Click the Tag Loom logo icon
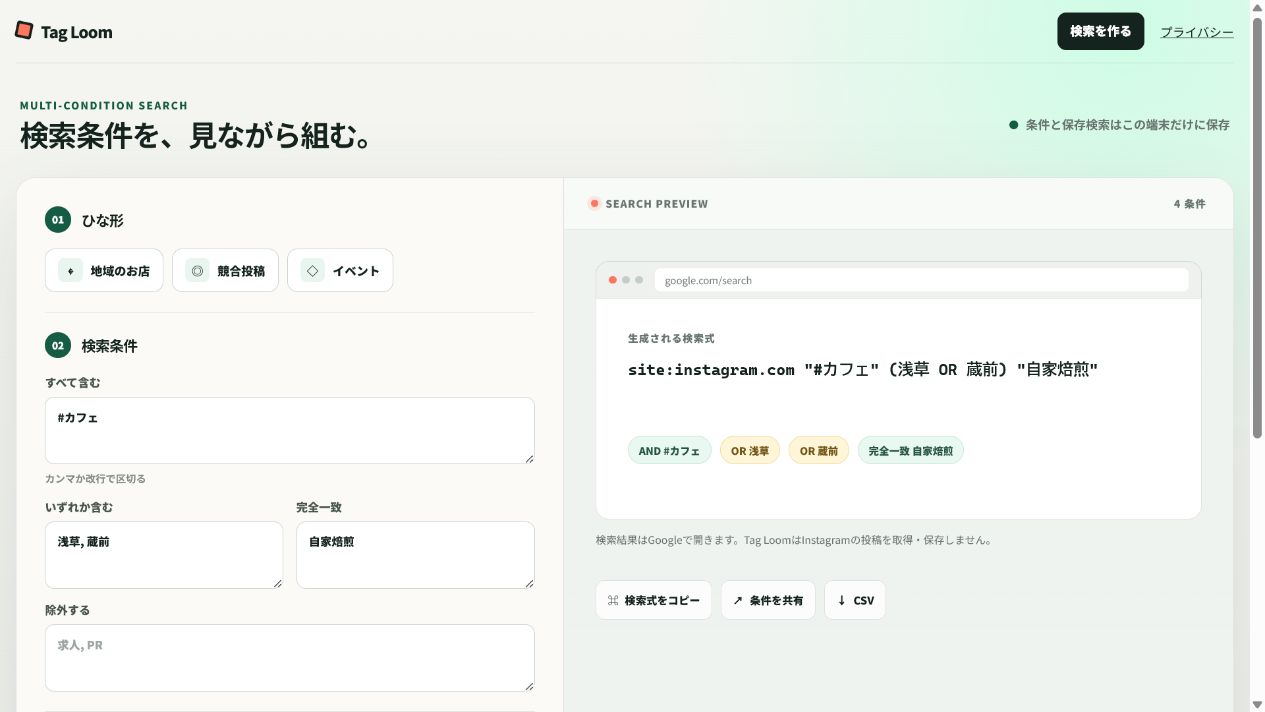Image resolution: width=1265 pixels, height=712 pixels. point(24,31)
